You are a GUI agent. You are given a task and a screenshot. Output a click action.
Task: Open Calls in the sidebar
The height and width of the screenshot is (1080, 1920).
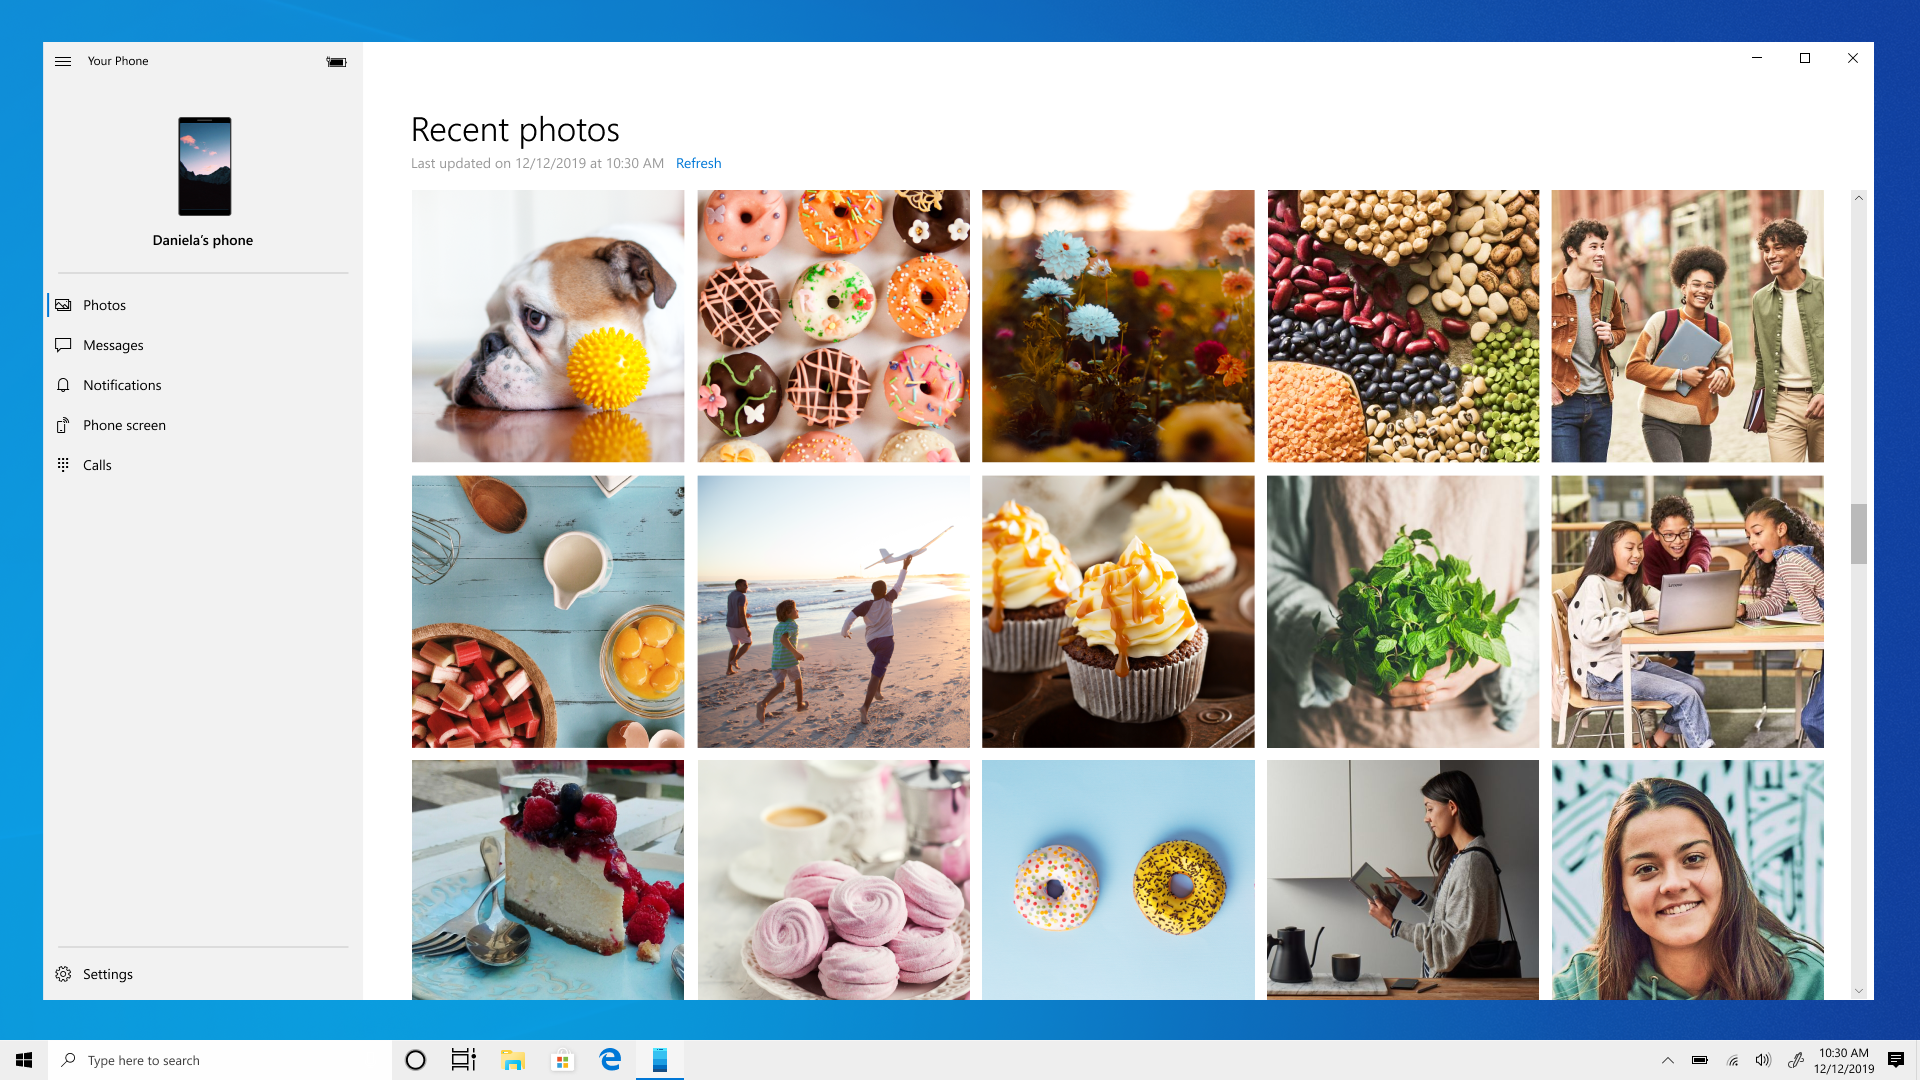tap(97, 465)
